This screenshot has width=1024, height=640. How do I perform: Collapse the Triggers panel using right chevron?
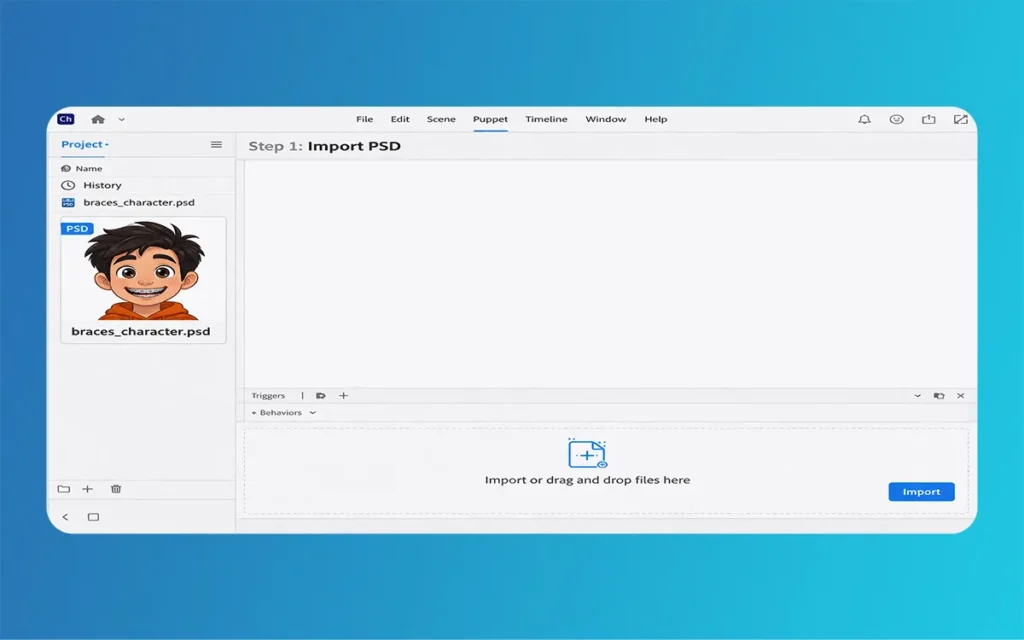[917, 396]
